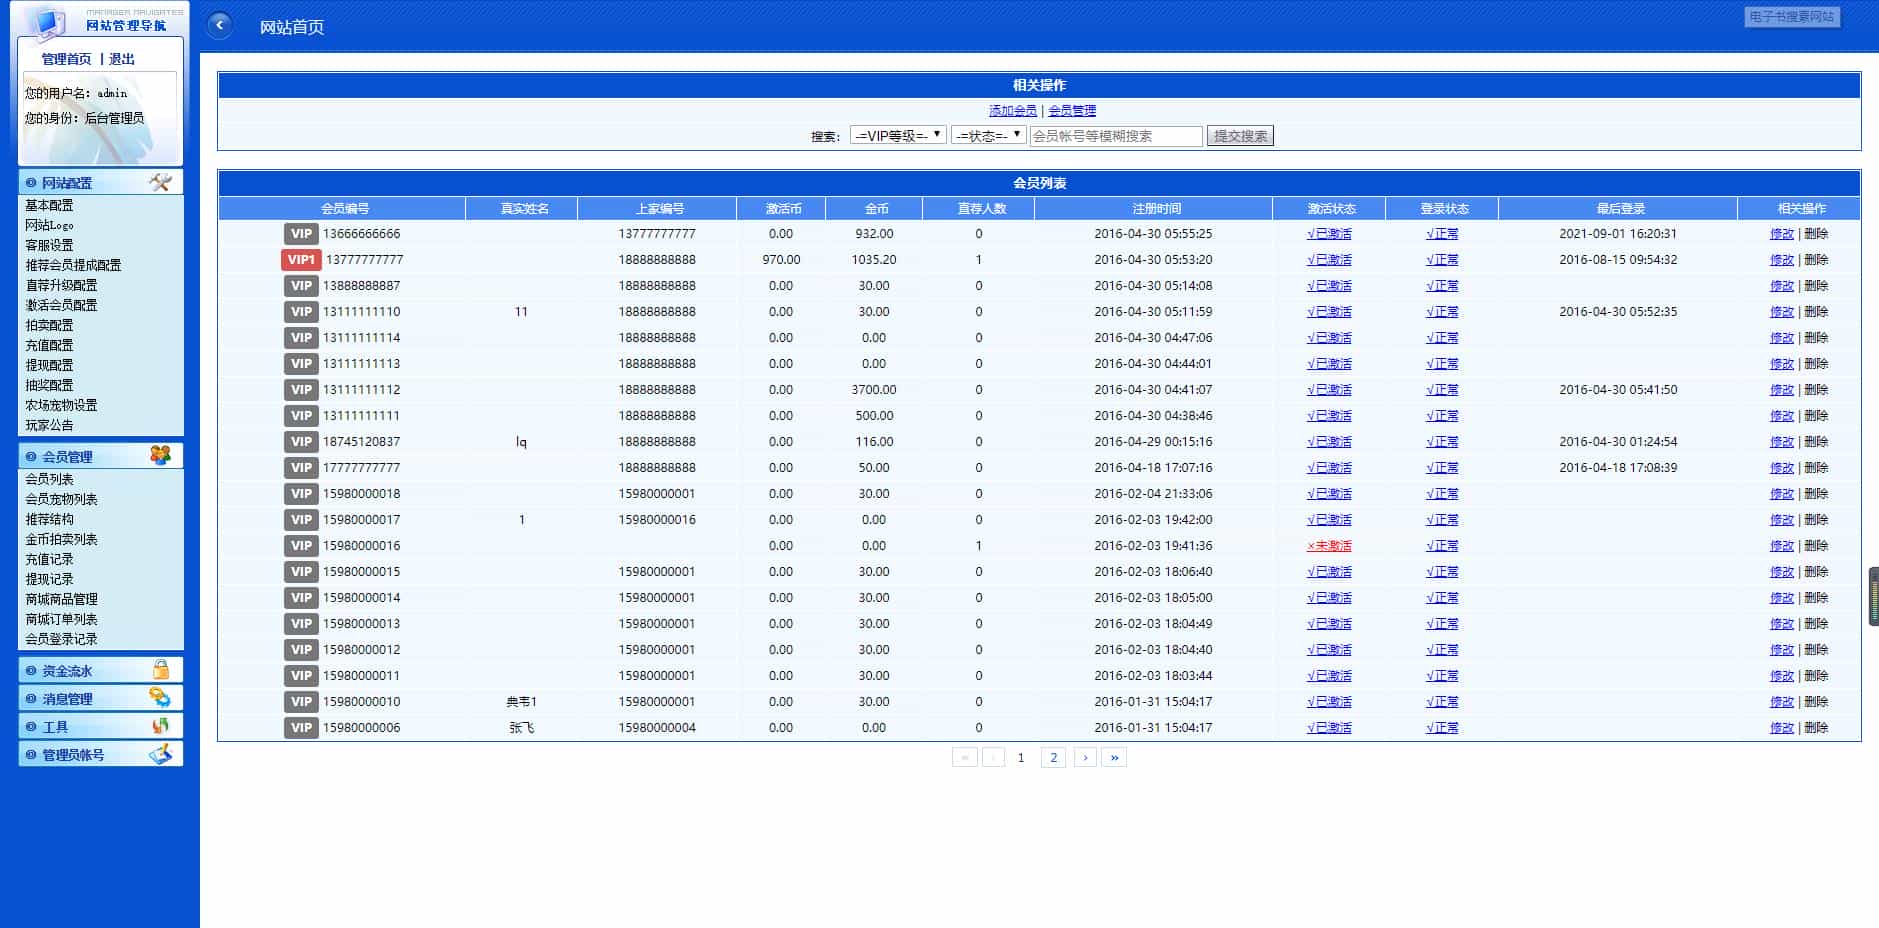Open the VIP等级 filter dropdown

897,136
